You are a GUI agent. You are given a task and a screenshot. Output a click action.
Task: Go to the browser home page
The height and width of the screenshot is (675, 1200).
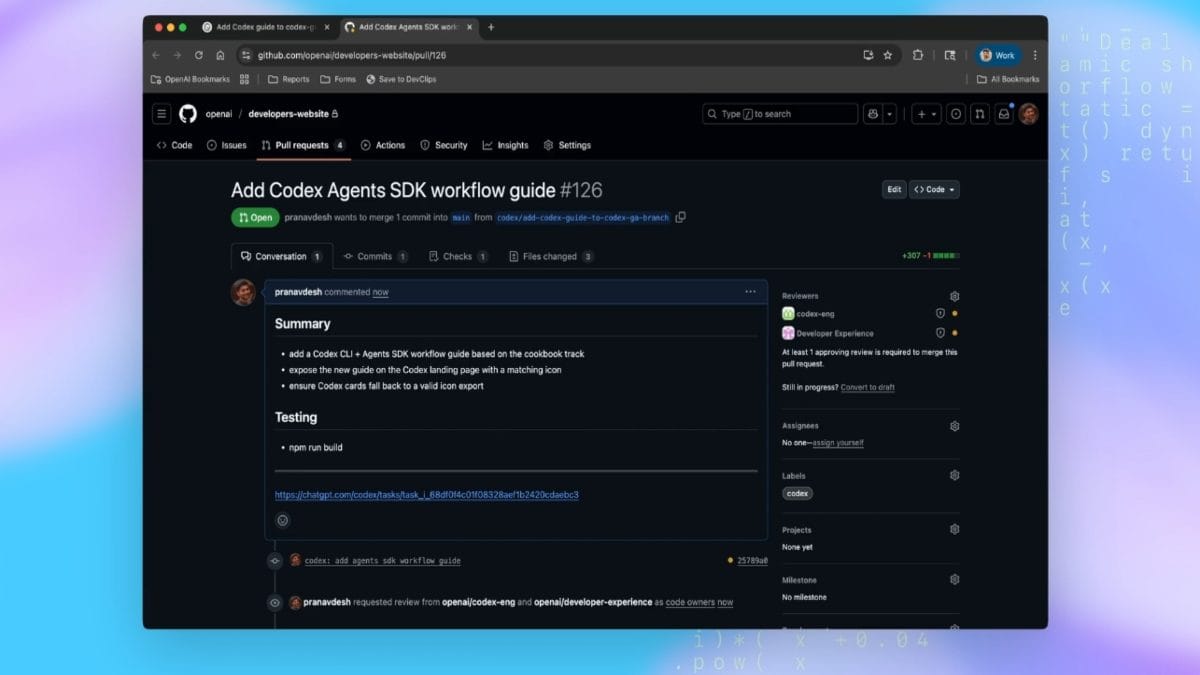coord(220,56)
